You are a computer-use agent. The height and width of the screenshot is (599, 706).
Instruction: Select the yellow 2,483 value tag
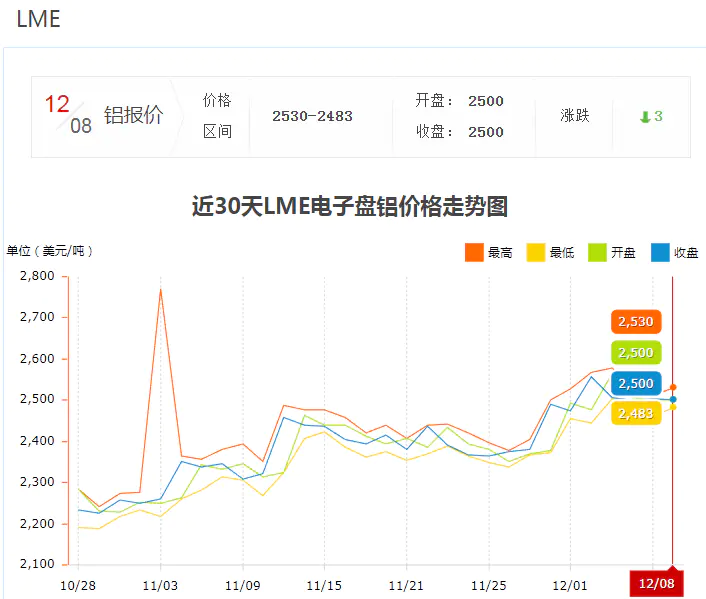coord(635,413)
